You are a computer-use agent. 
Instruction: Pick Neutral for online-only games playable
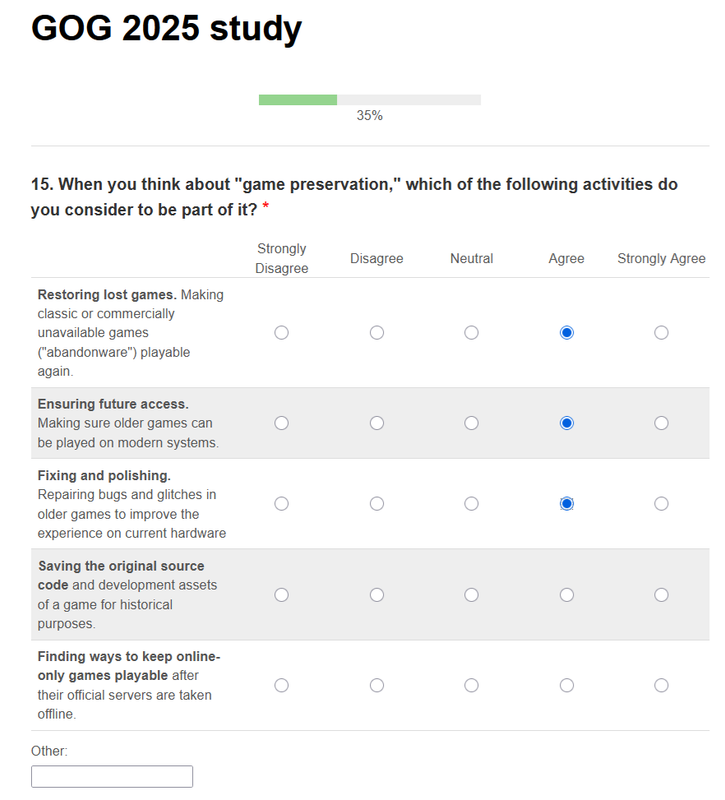471,685
